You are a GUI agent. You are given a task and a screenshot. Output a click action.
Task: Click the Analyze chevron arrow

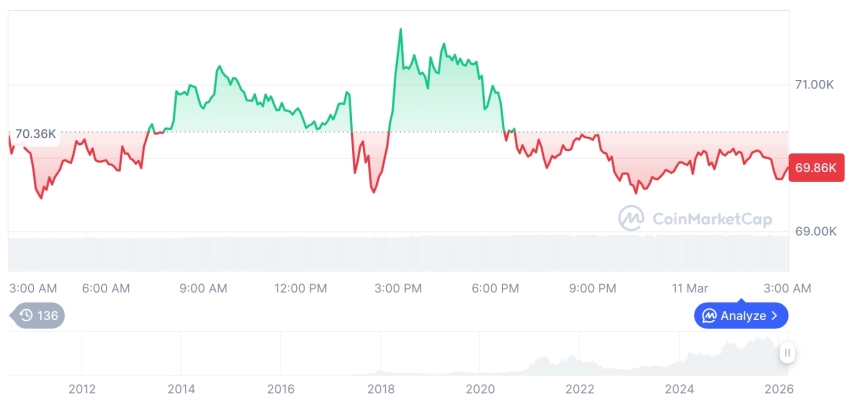[x=774, y=316]
